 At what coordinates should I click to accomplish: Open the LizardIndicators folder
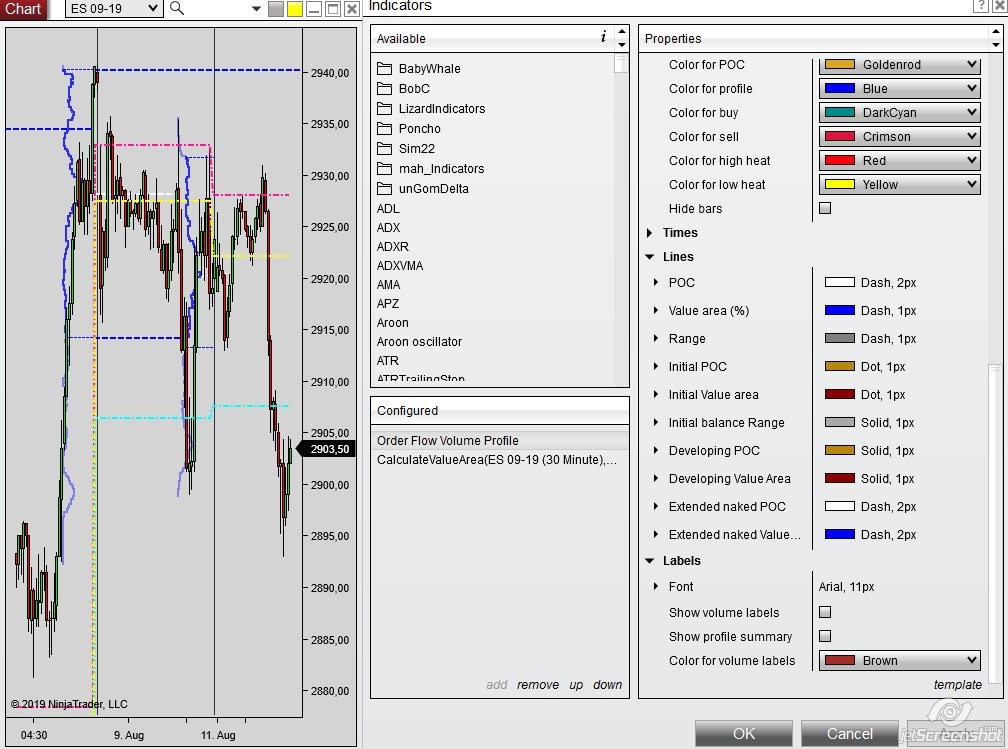point(441,109)
